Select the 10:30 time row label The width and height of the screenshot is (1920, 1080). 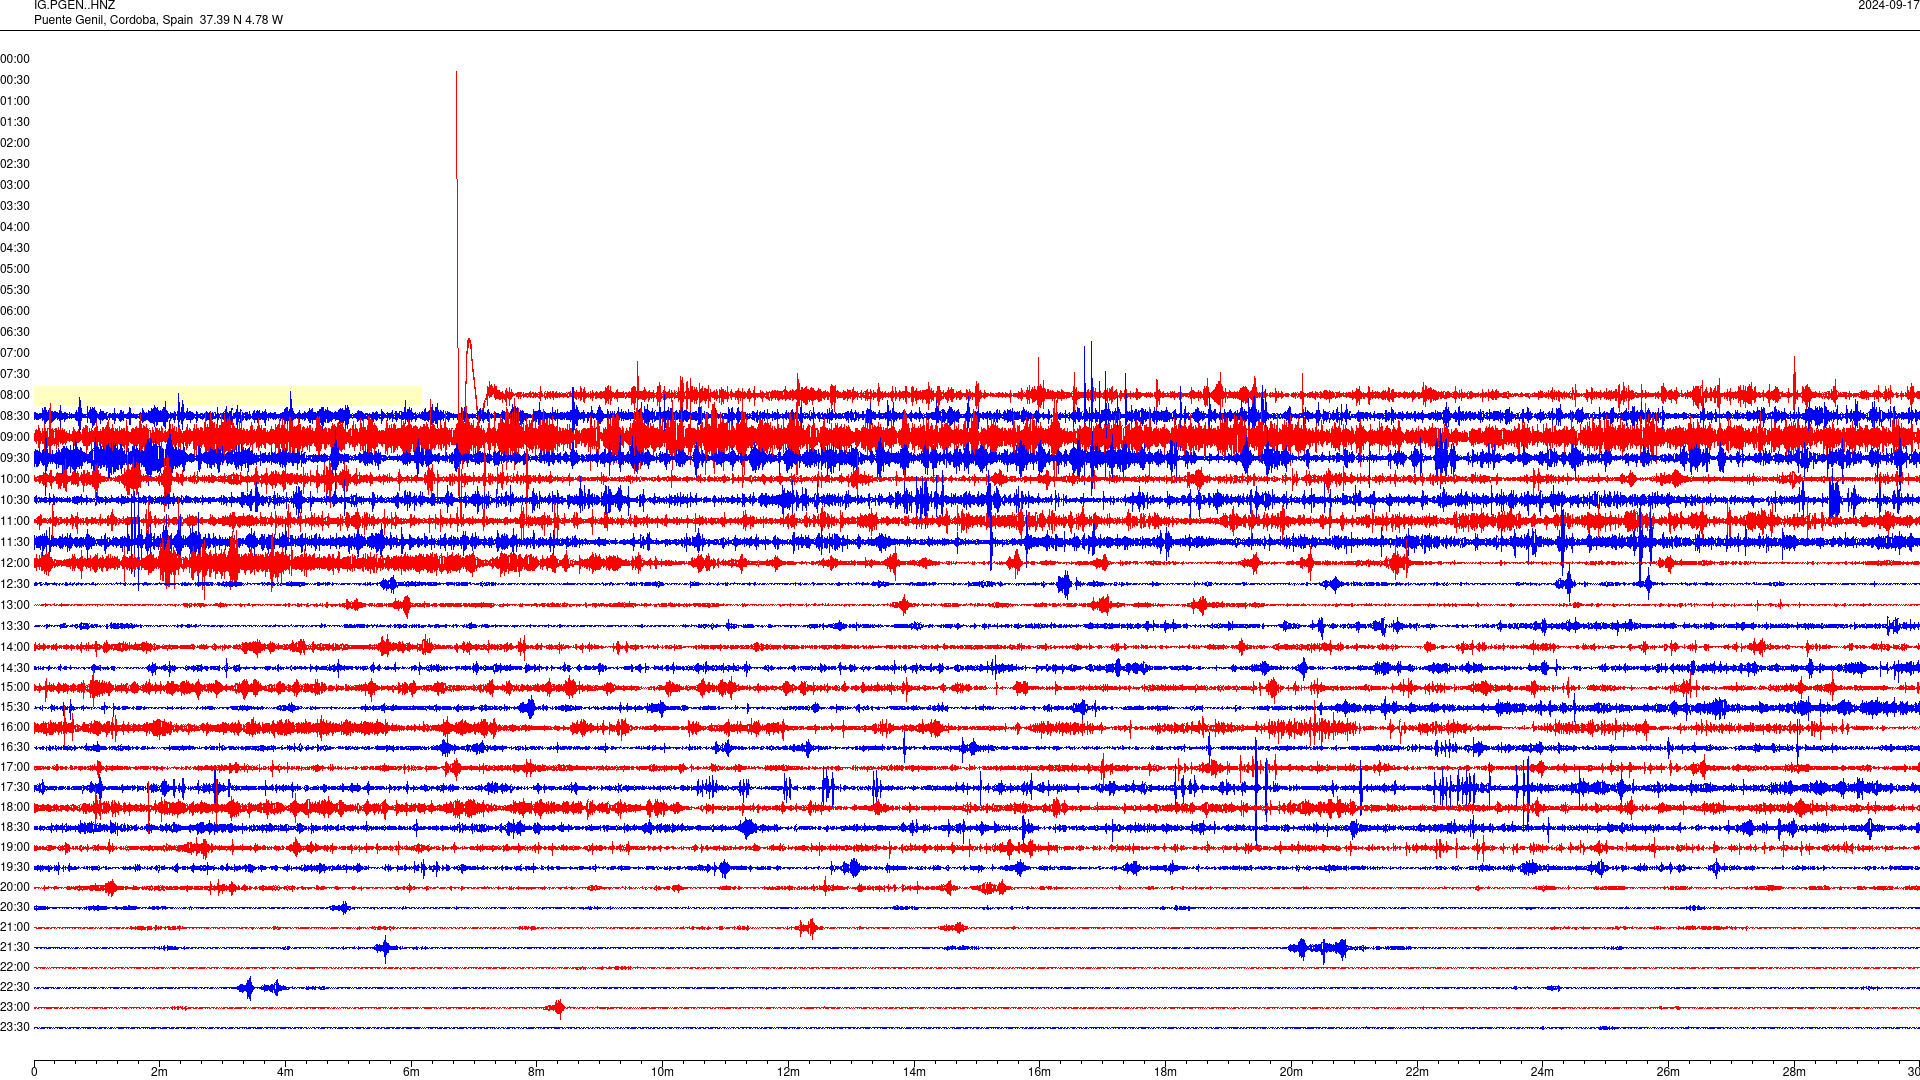pyautogui.click(x=15, y=500)
